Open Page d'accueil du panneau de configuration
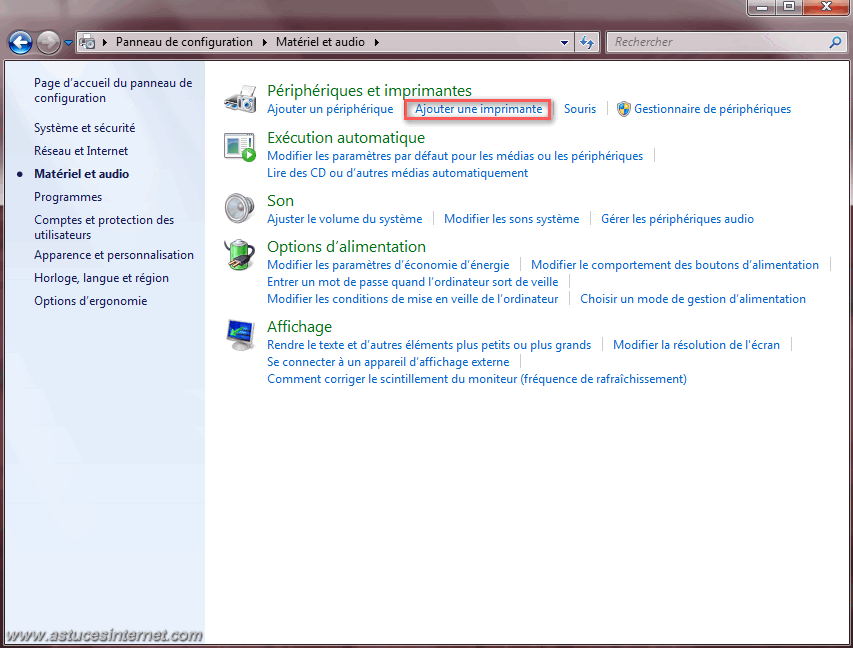 point(113,90)
